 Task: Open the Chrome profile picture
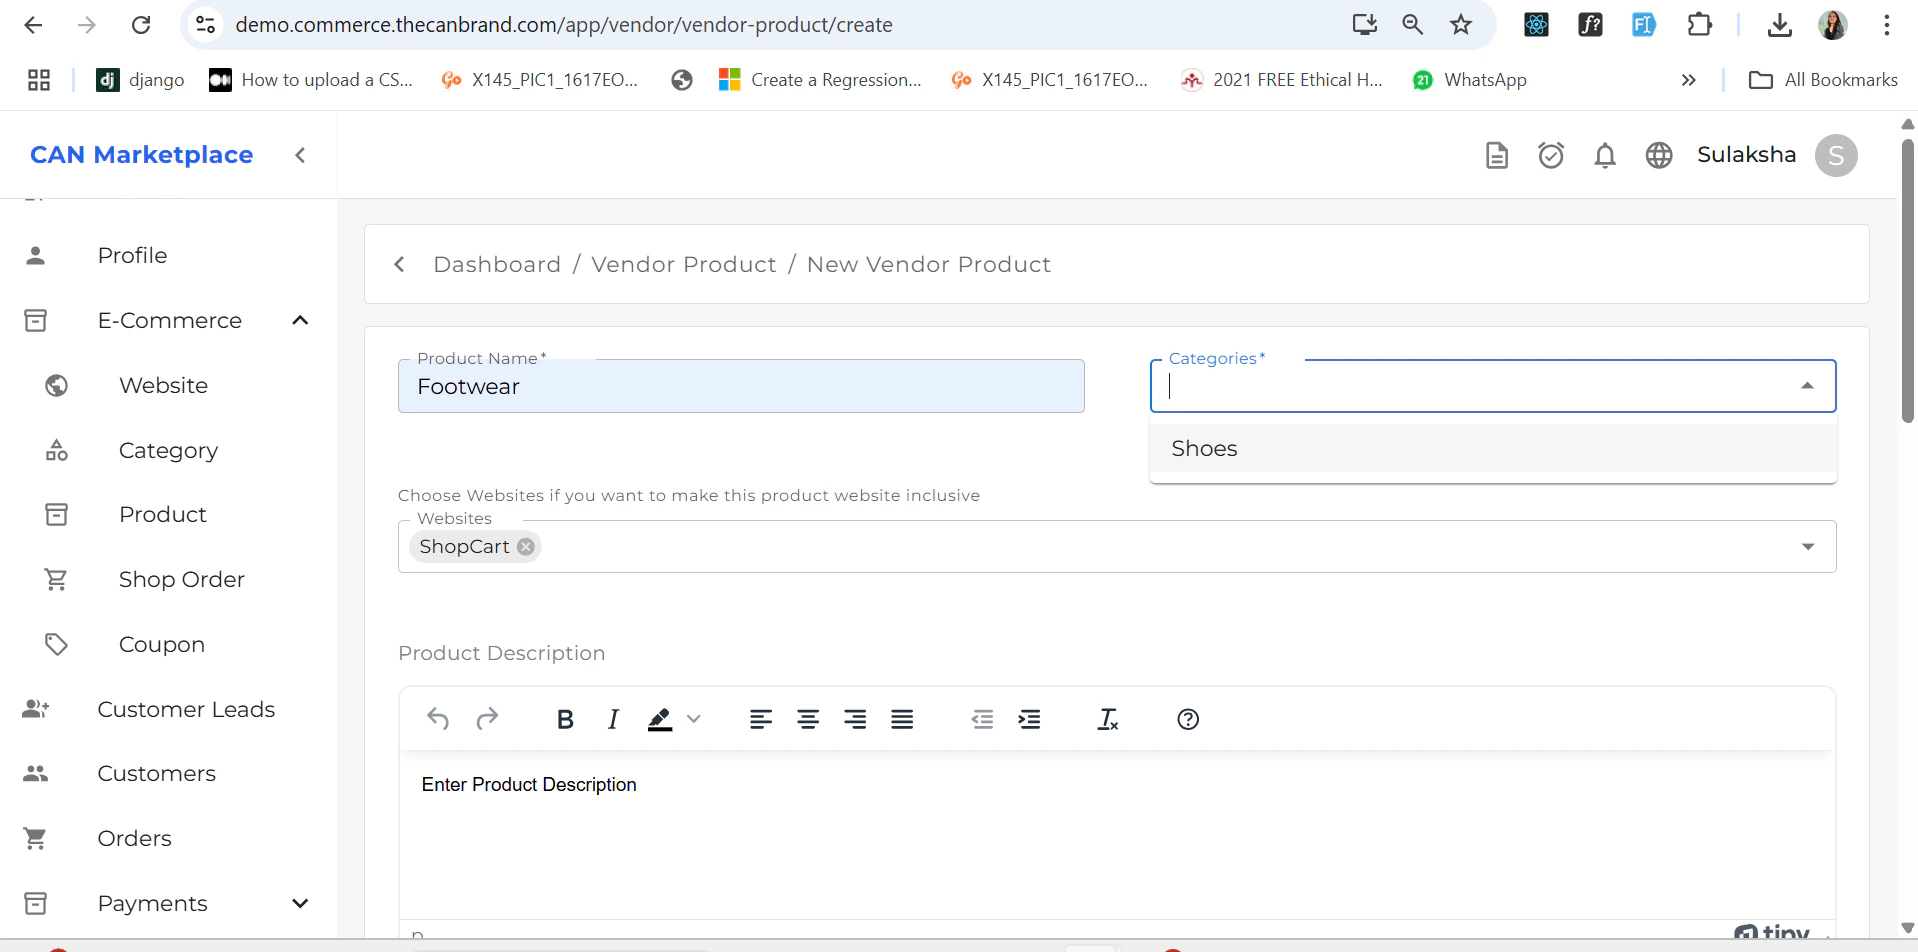[x=1832, y=25]
